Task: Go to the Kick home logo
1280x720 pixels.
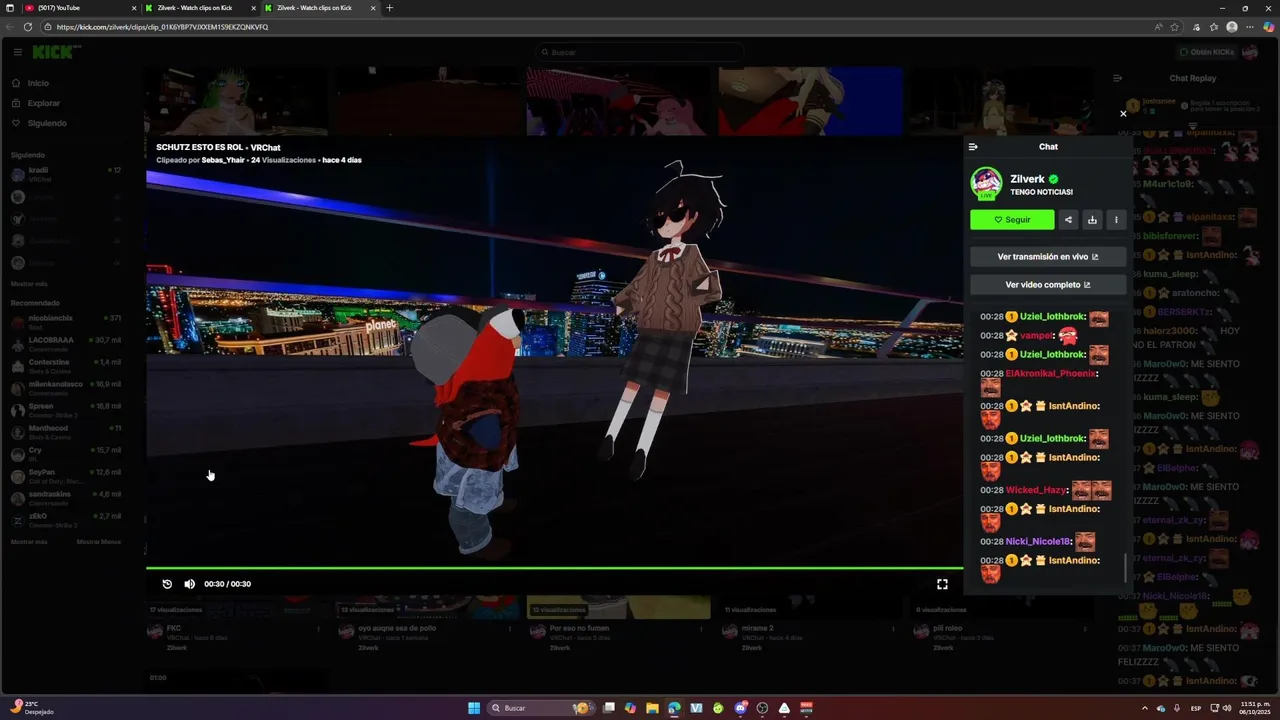Action: pyautogui.click(x=55, y=52)
